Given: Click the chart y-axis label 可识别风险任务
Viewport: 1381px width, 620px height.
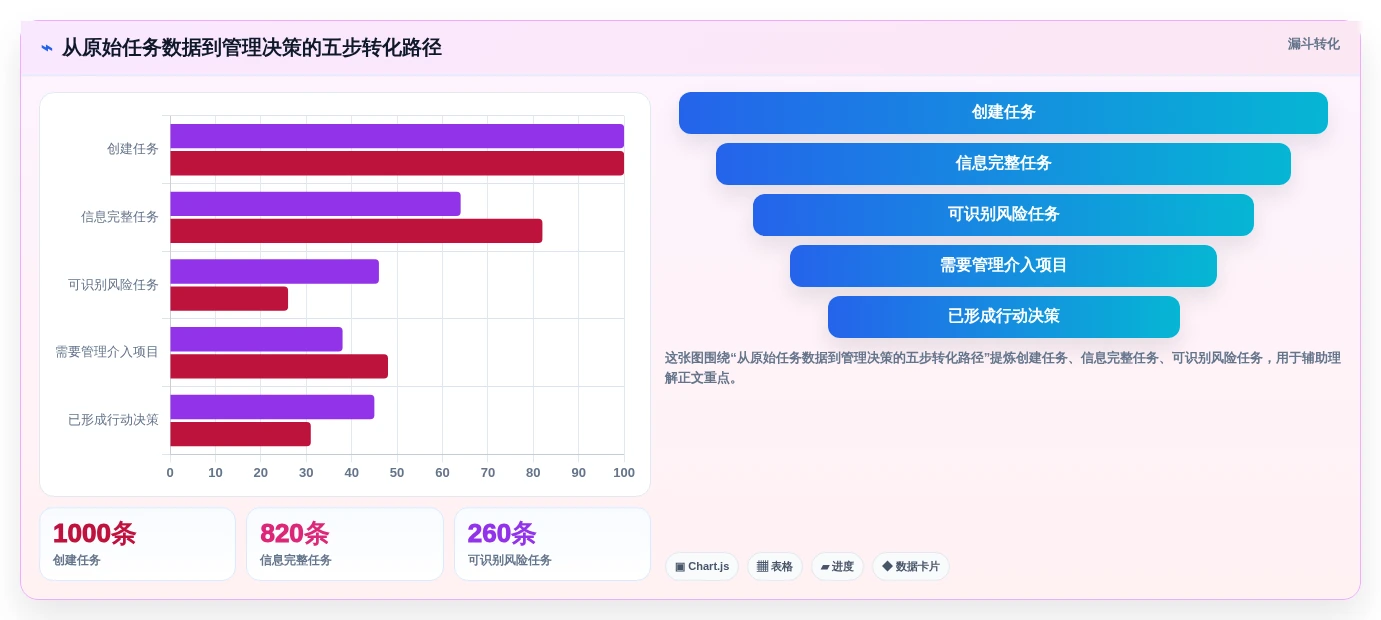Looking at the screenshot, I should click(x=113, y=285).
